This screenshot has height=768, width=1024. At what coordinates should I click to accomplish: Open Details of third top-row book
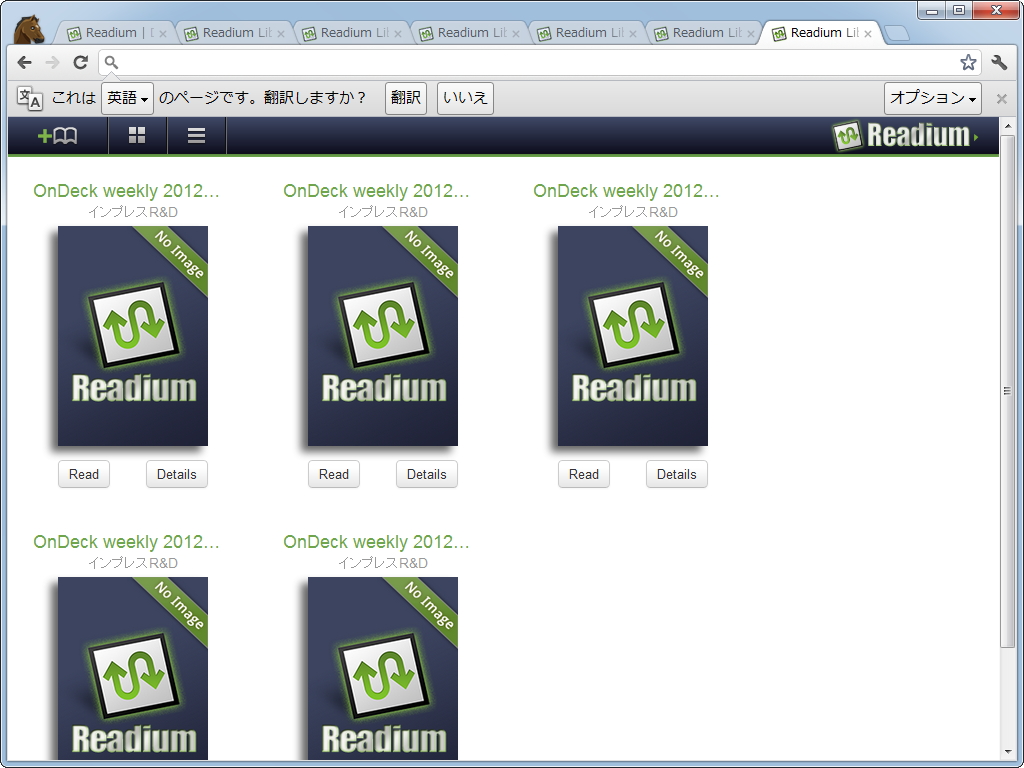tap(677, 474)
